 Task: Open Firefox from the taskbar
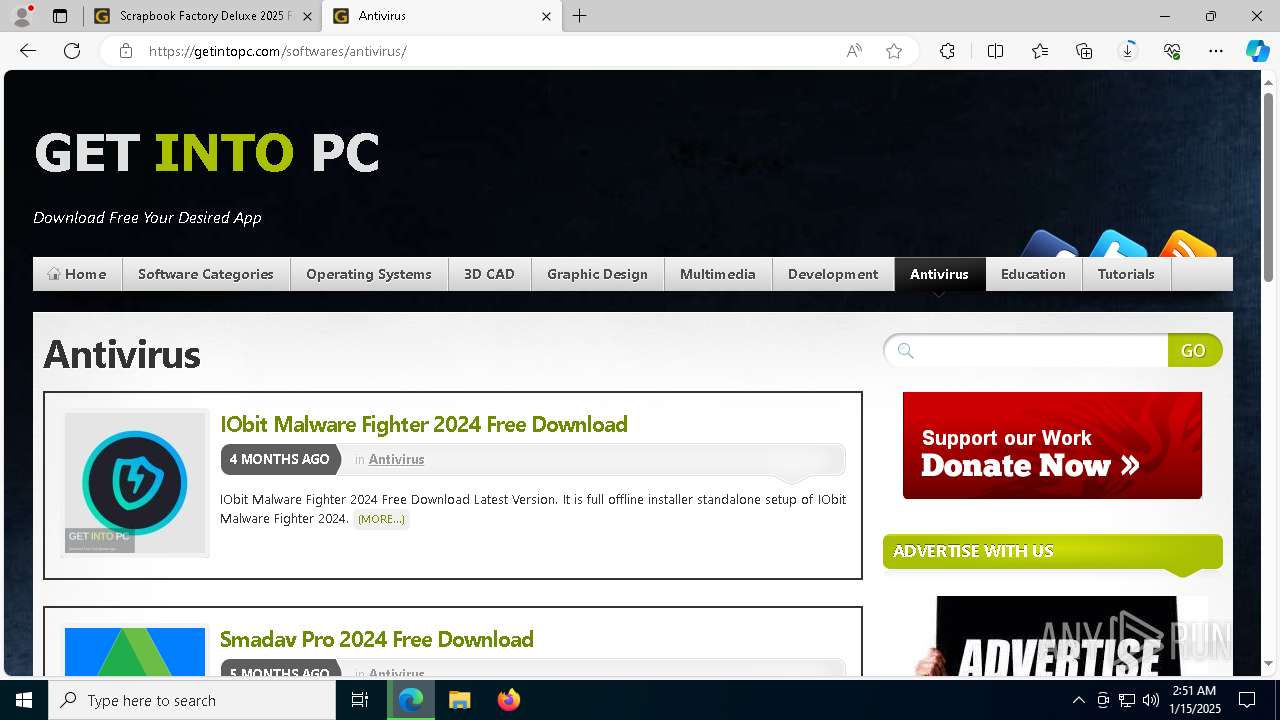point(508,700)
